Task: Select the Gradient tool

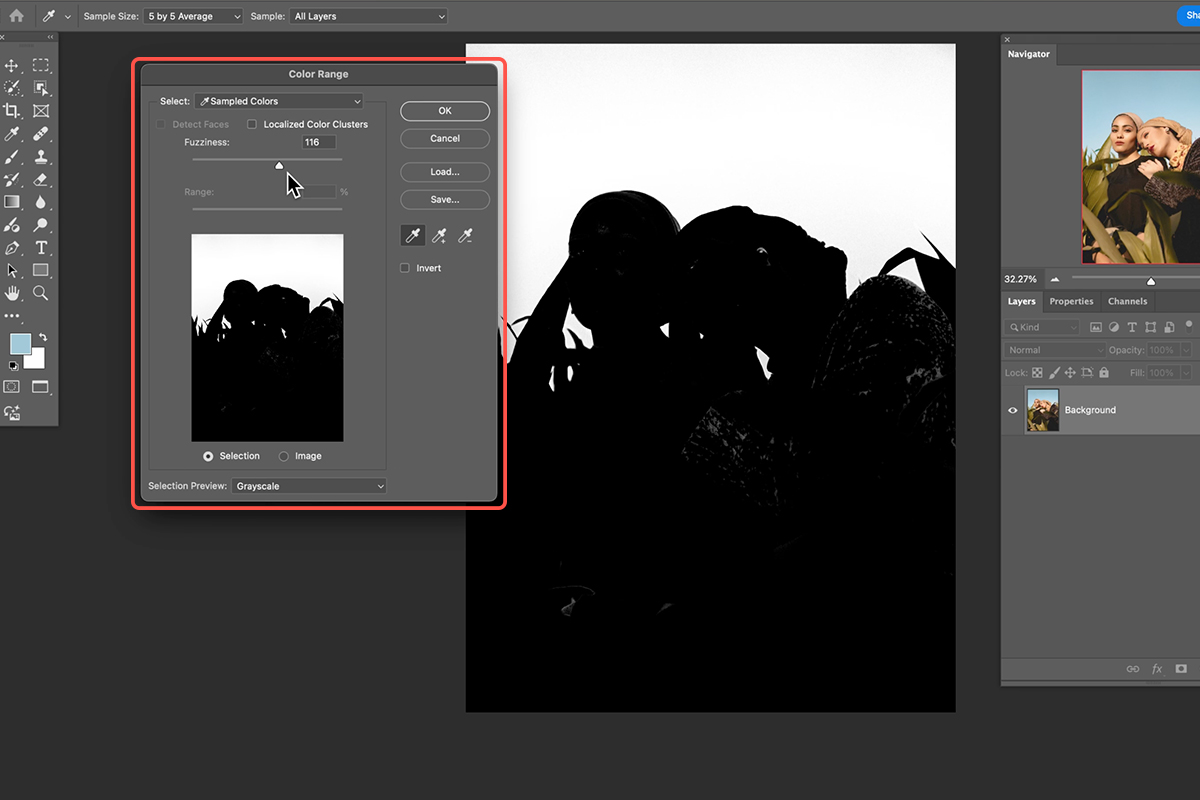Action: coord(13,200)
